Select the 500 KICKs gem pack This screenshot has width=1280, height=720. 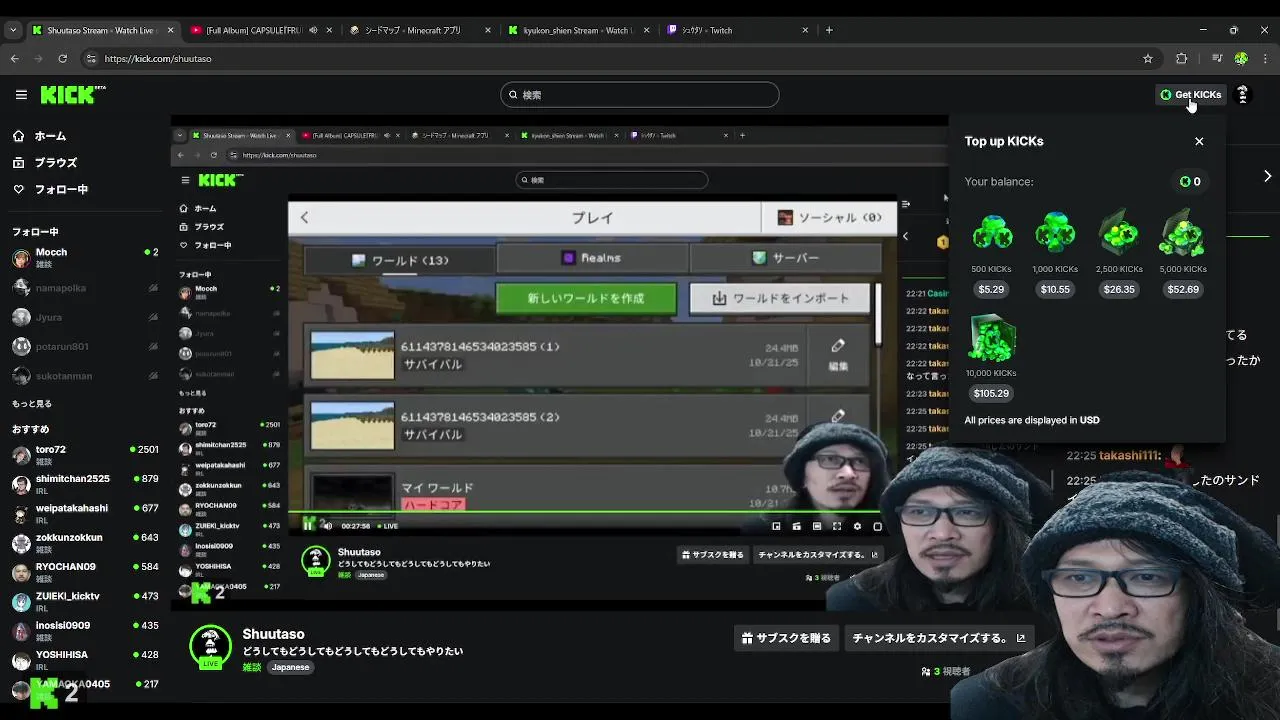tap(992, 231)
